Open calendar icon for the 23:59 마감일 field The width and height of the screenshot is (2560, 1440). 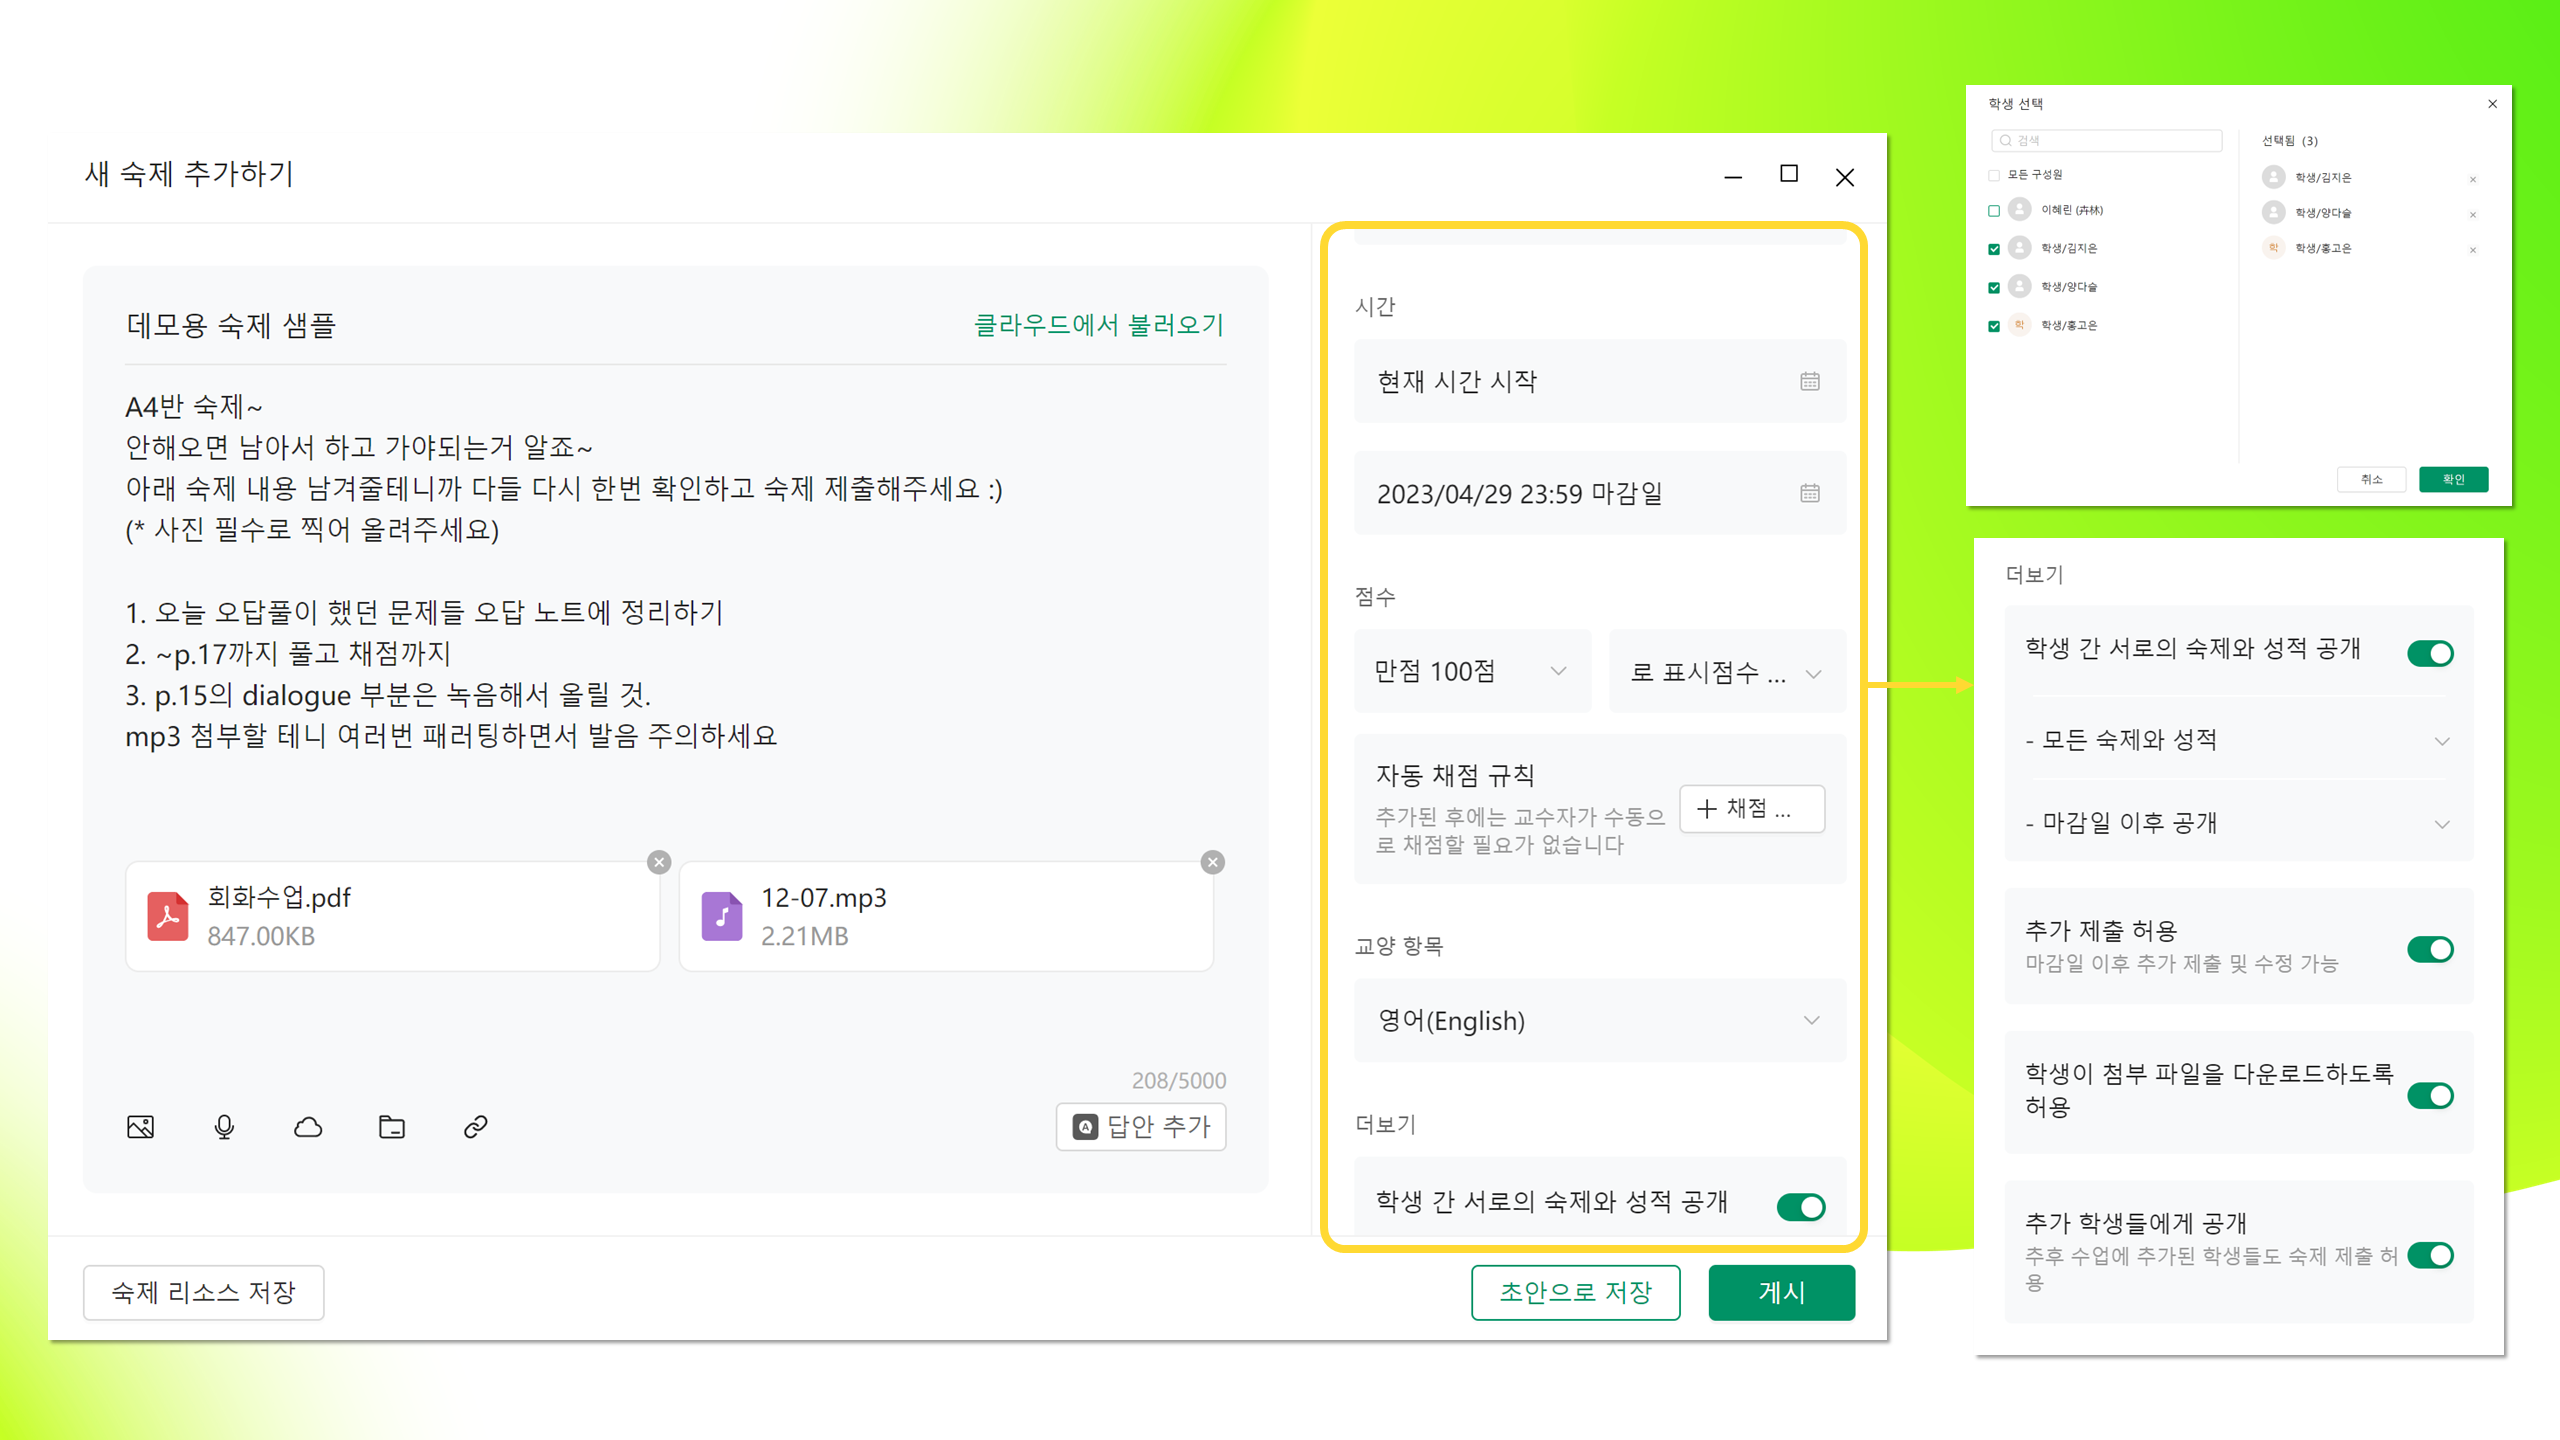[1810, 493]
